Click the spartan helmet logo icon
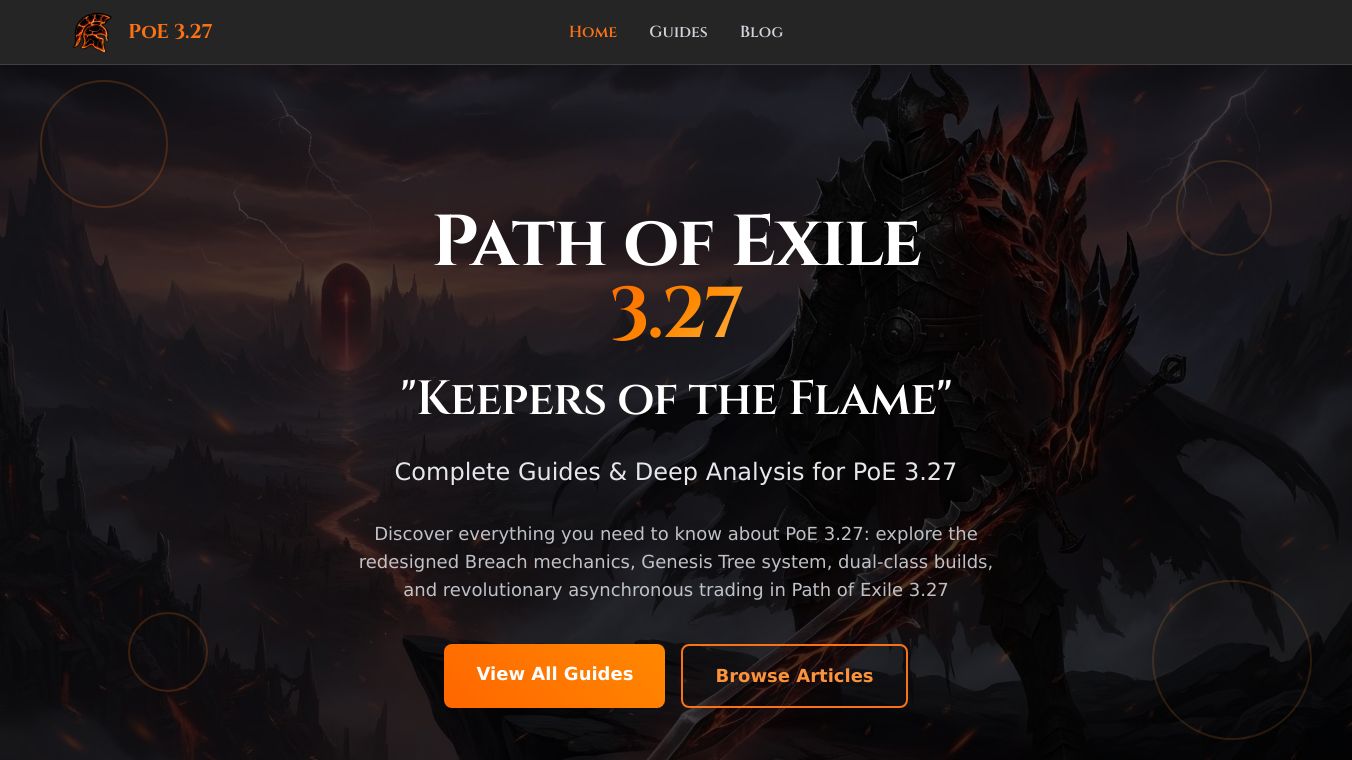This screenshot has height=760, width=1352. point(92,32)
